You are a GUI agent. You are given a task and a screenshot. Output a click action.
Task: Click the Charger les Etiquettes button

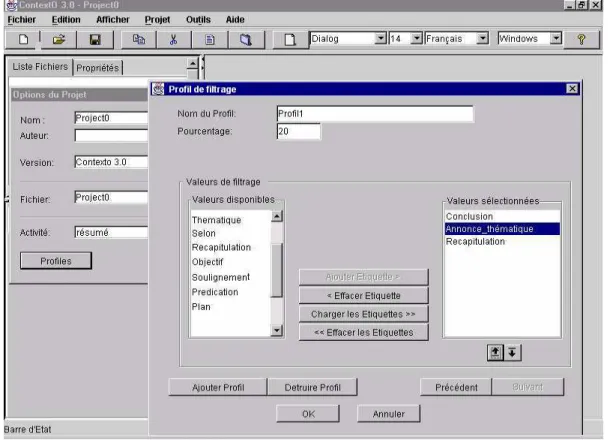click(364, 314)
